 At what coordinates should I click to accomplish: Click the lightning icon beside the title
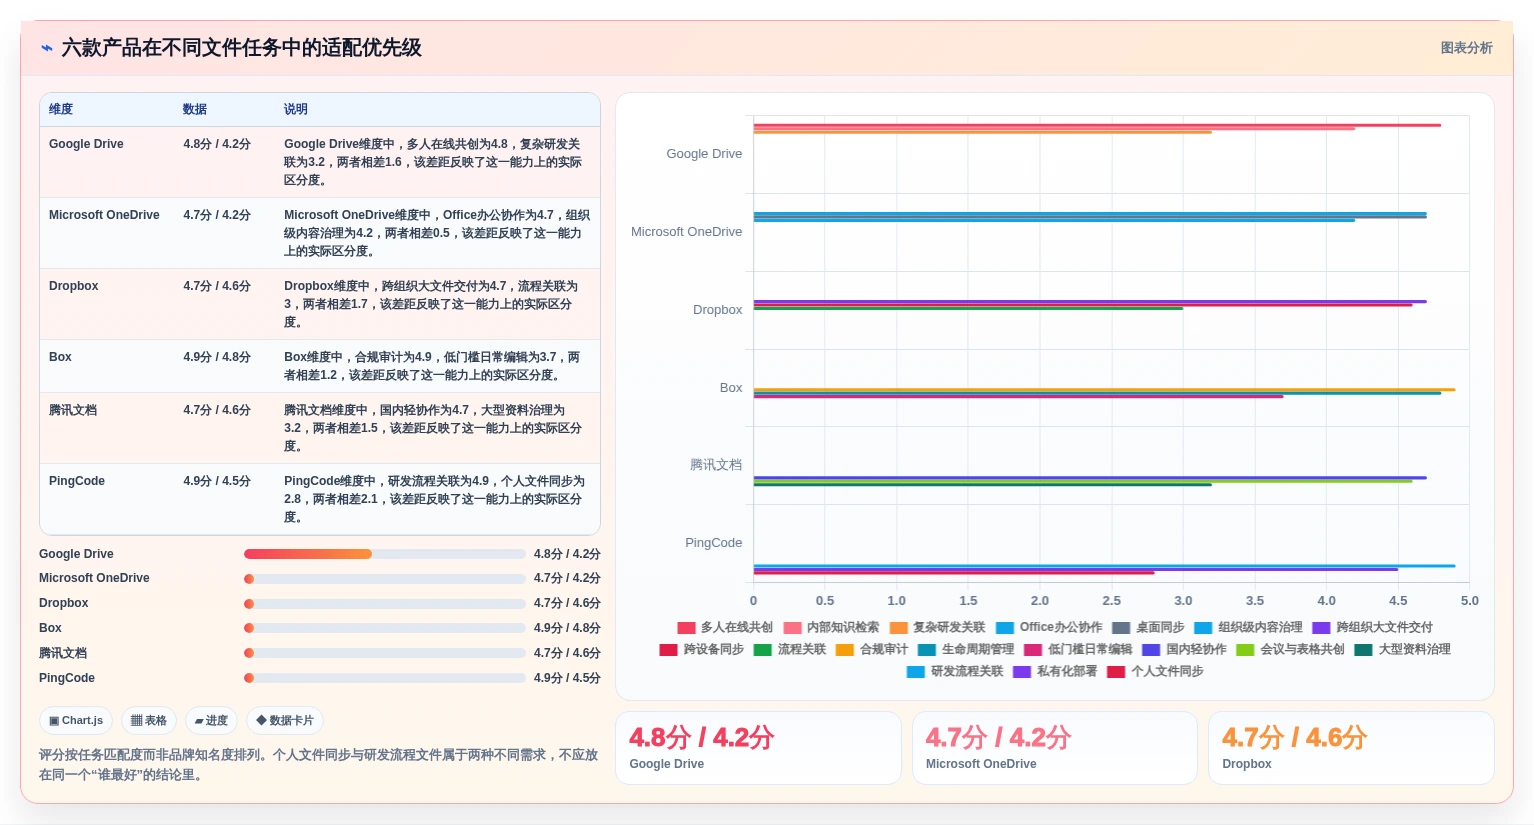(47, 48)
